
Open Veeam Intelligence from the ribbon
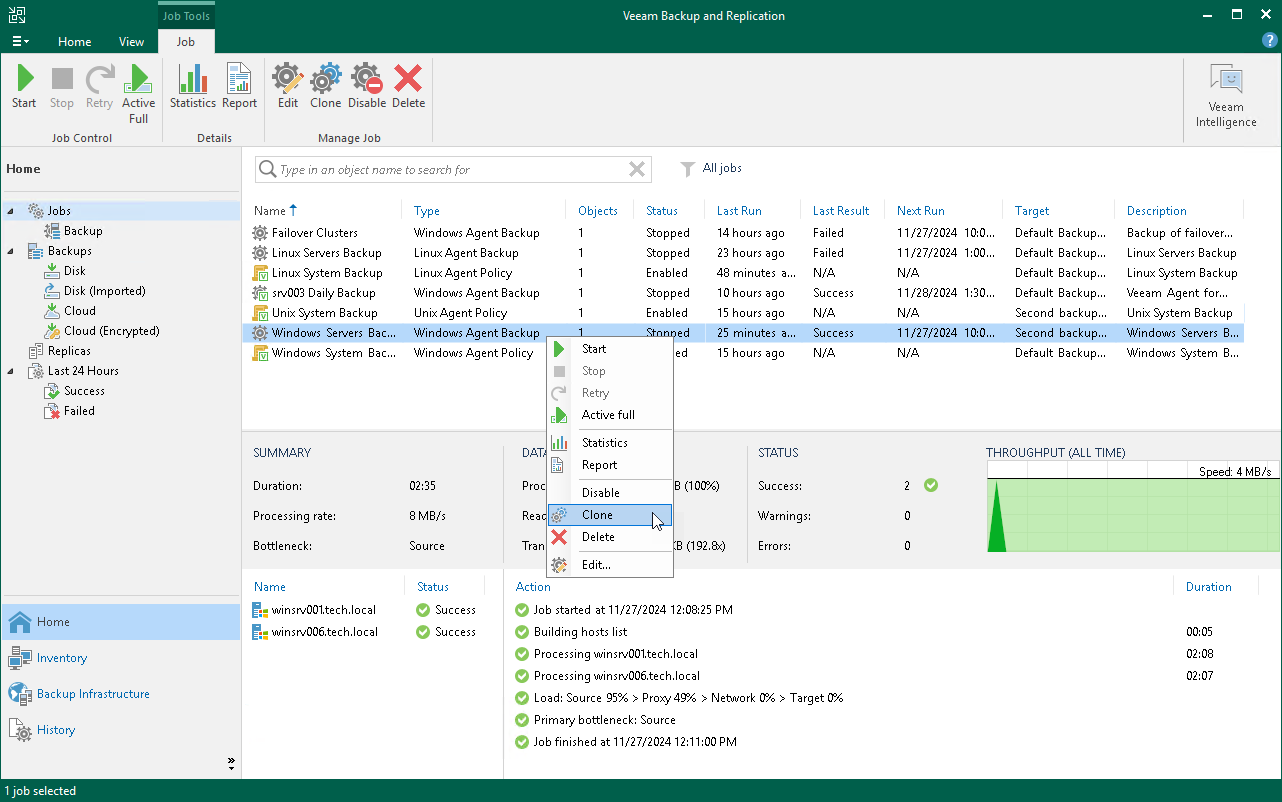tap(1225, 90)
